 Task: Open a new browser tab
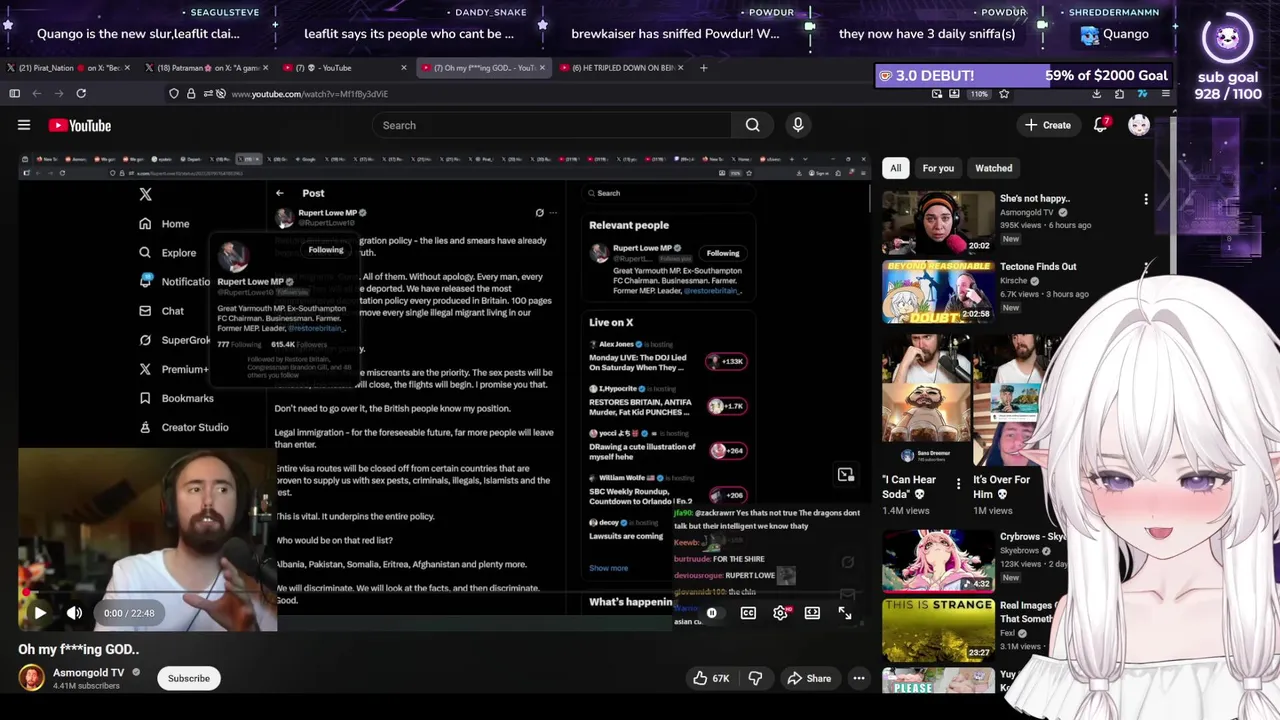point(703,68)
